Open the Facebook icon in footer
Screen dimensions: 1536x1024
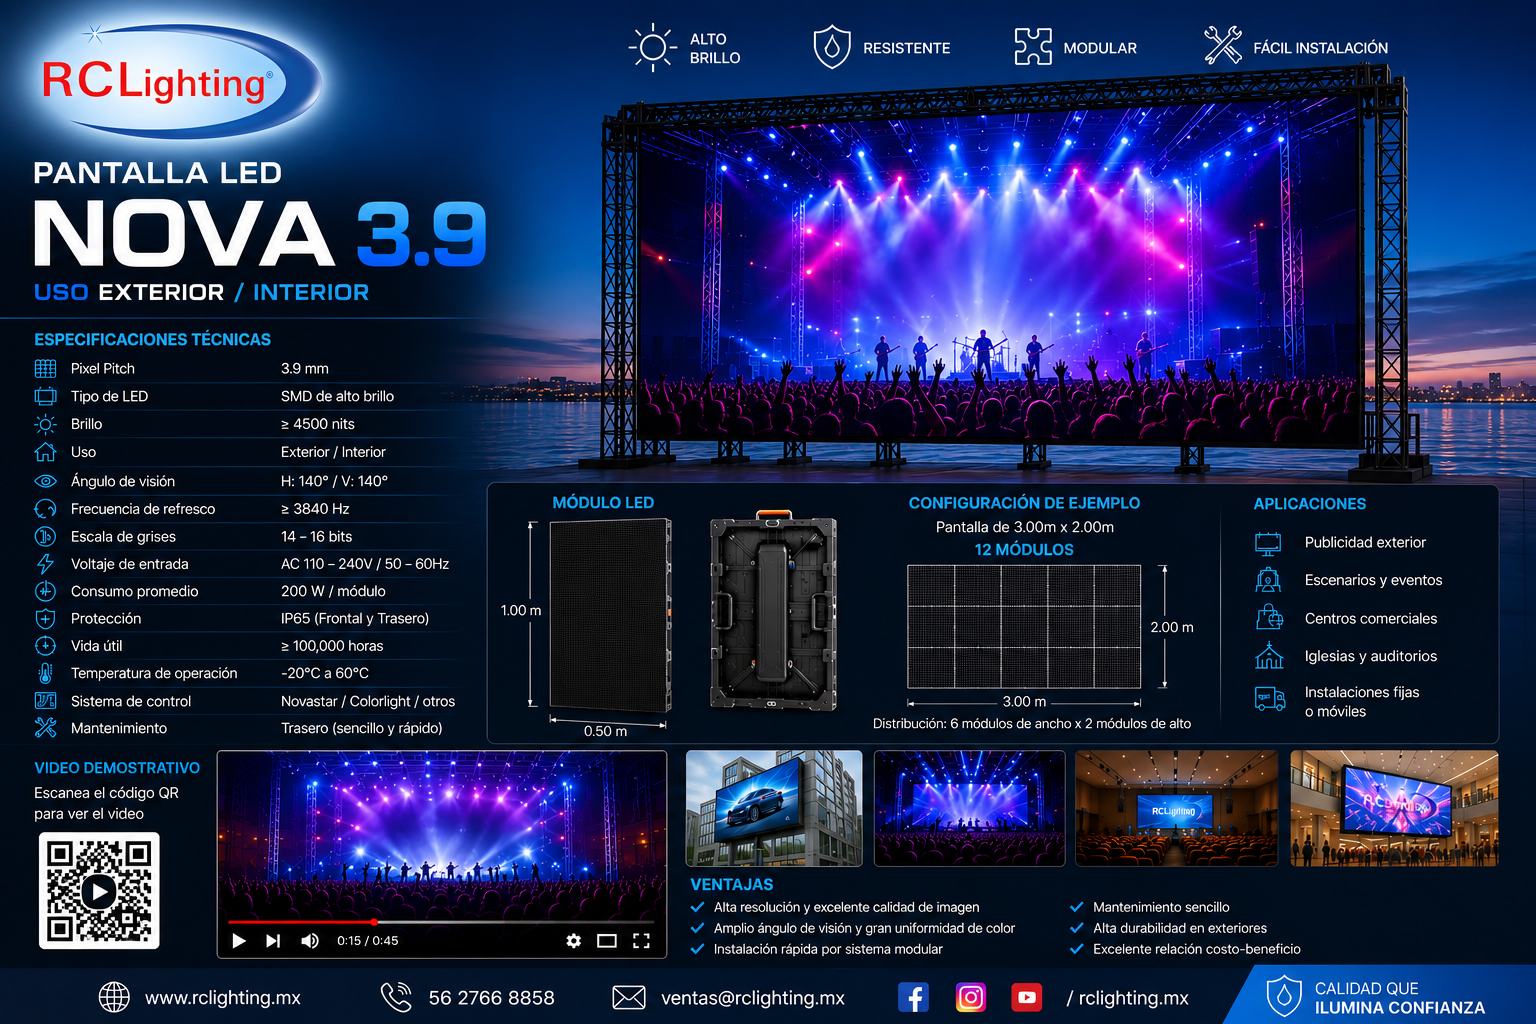[x=913, y=997]
